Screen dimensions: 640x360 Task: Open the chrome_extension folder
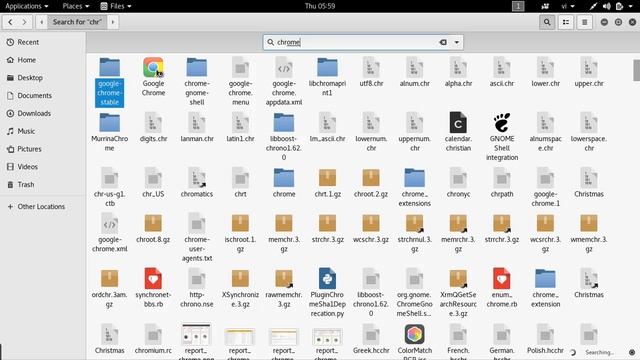click(x=545, y=278)
